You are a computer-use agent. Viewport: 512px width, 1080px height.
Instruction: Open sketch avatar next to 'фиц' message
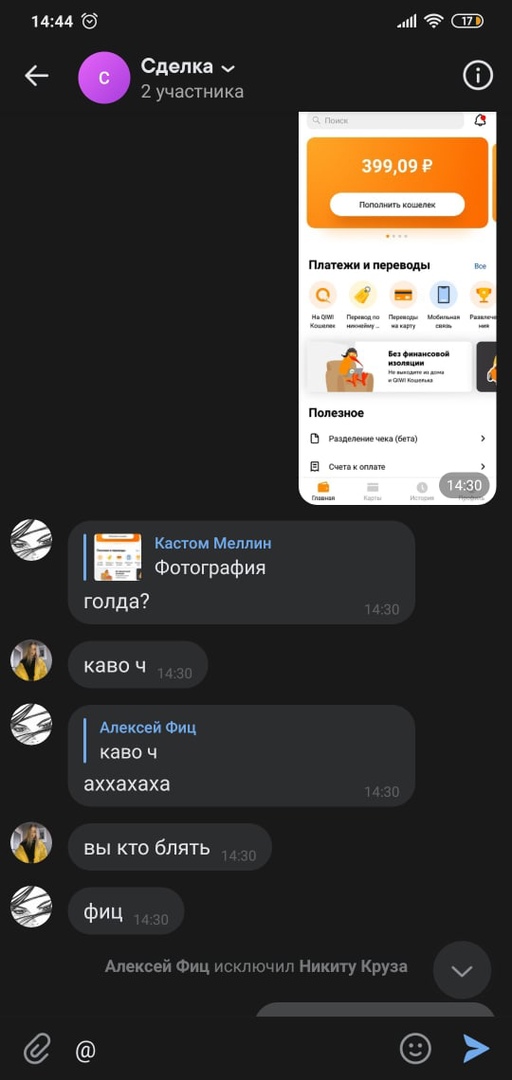(x=32, y=906)
